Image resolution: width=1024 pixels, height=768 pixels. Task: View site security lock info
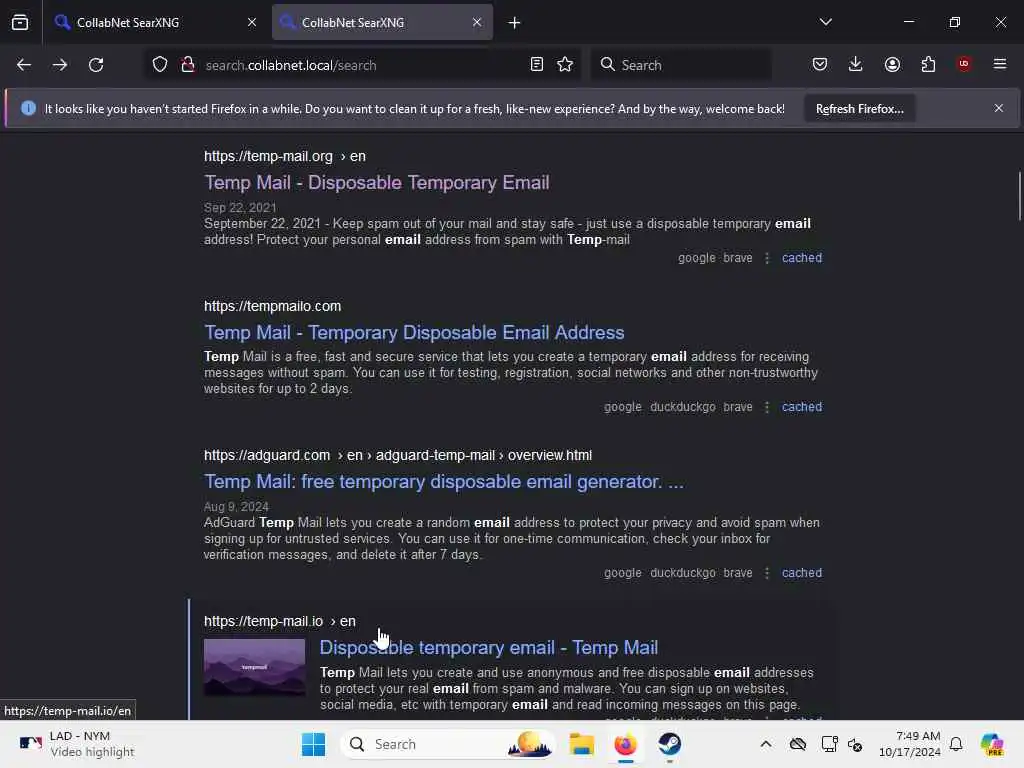click(188, 65)
